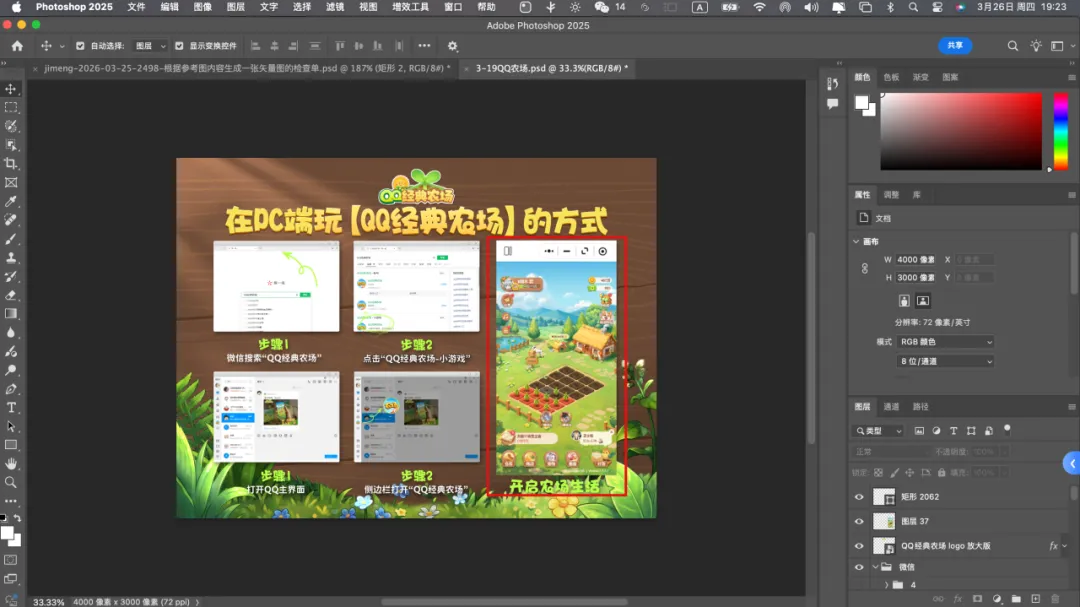1080x607 pixels.
Task: Pick a color in the hue spectrum strip
Action: [x=1060, y=130]
